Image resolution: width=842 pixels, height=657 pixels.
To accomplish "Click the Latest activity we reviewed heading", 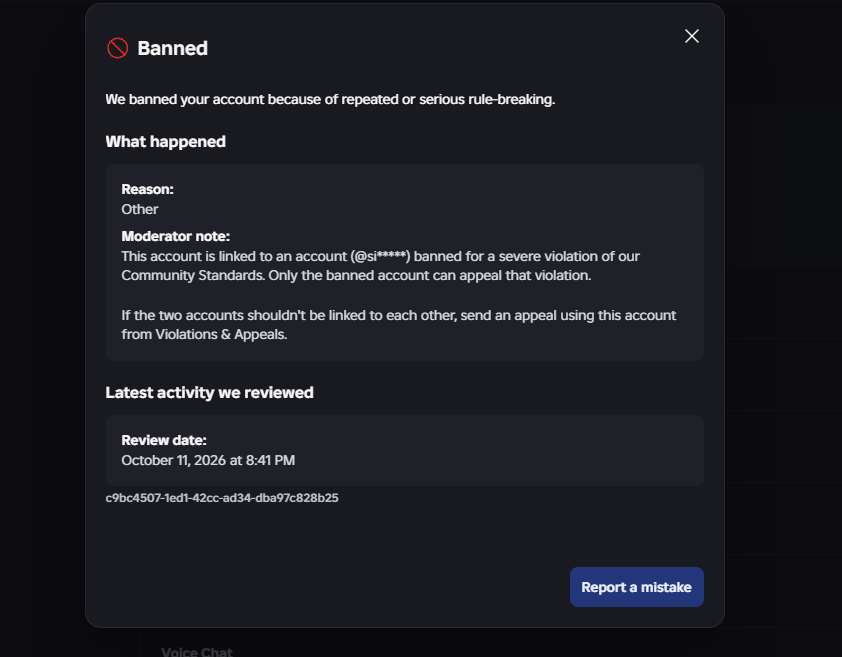I will 209,393.
